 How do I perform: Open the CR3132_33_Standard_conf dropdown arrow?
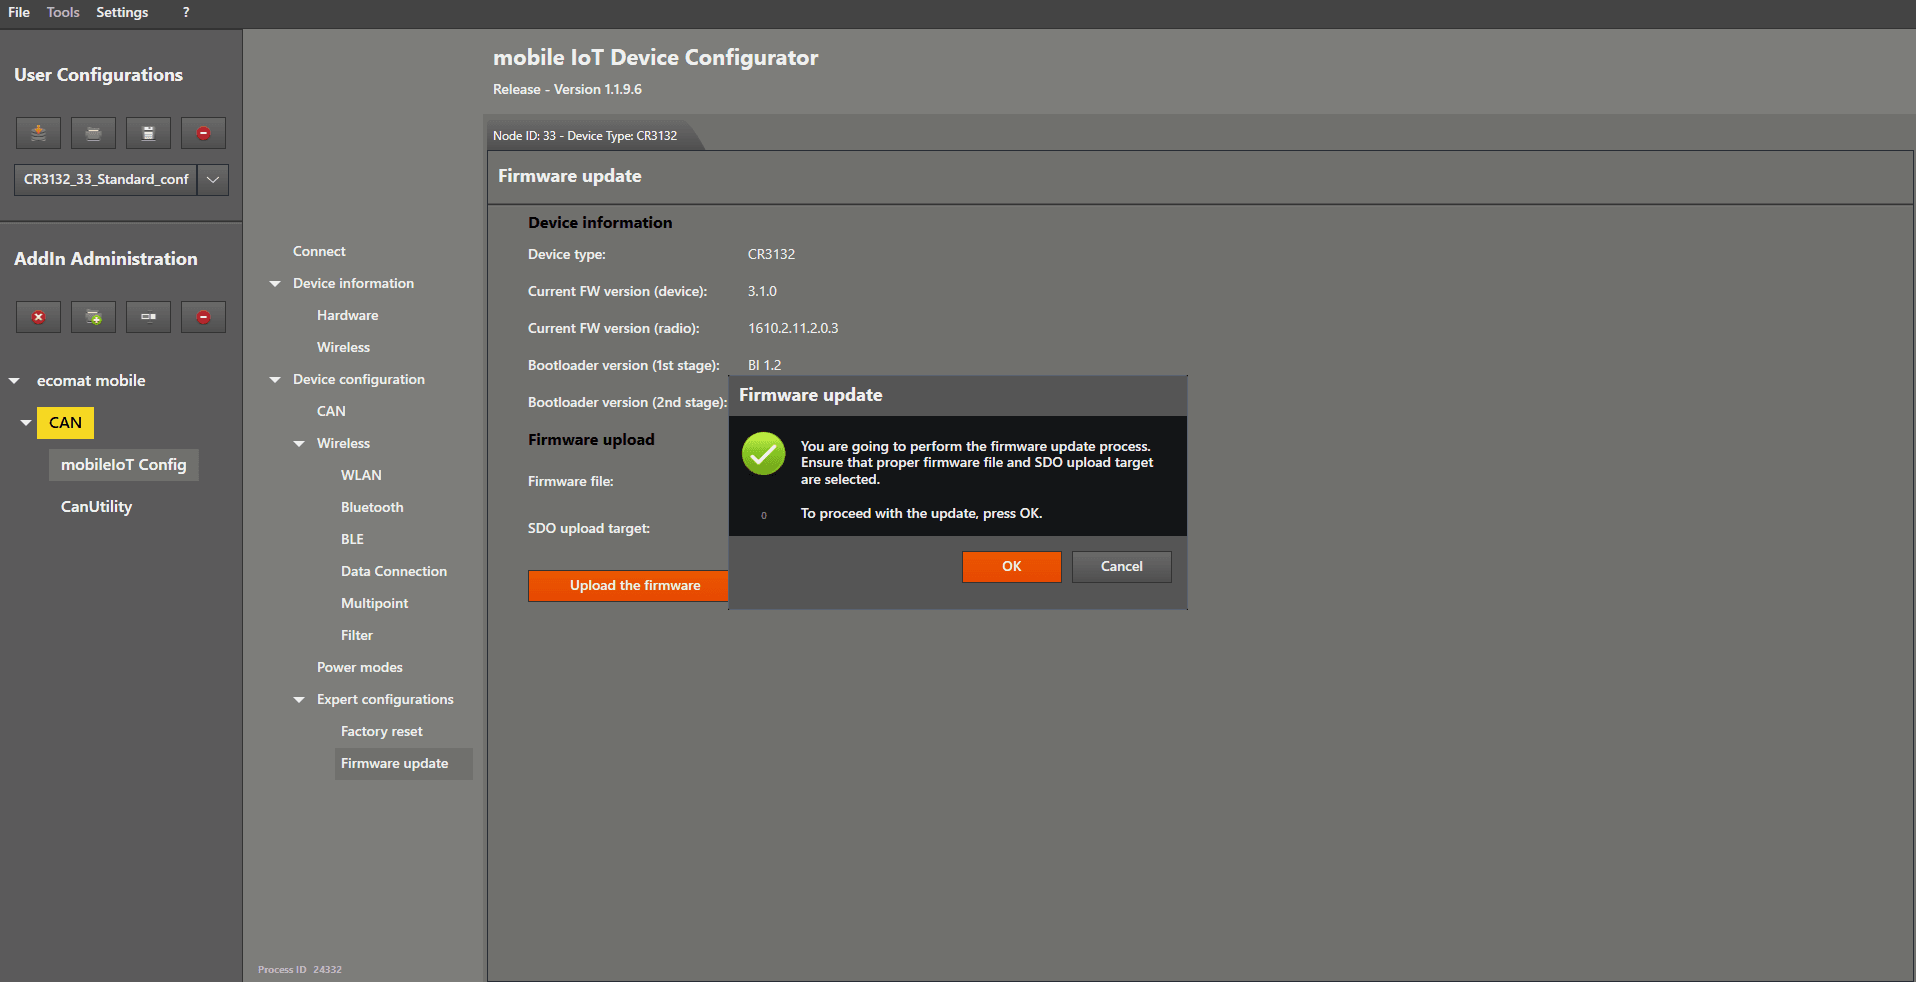tap(213, 180)
